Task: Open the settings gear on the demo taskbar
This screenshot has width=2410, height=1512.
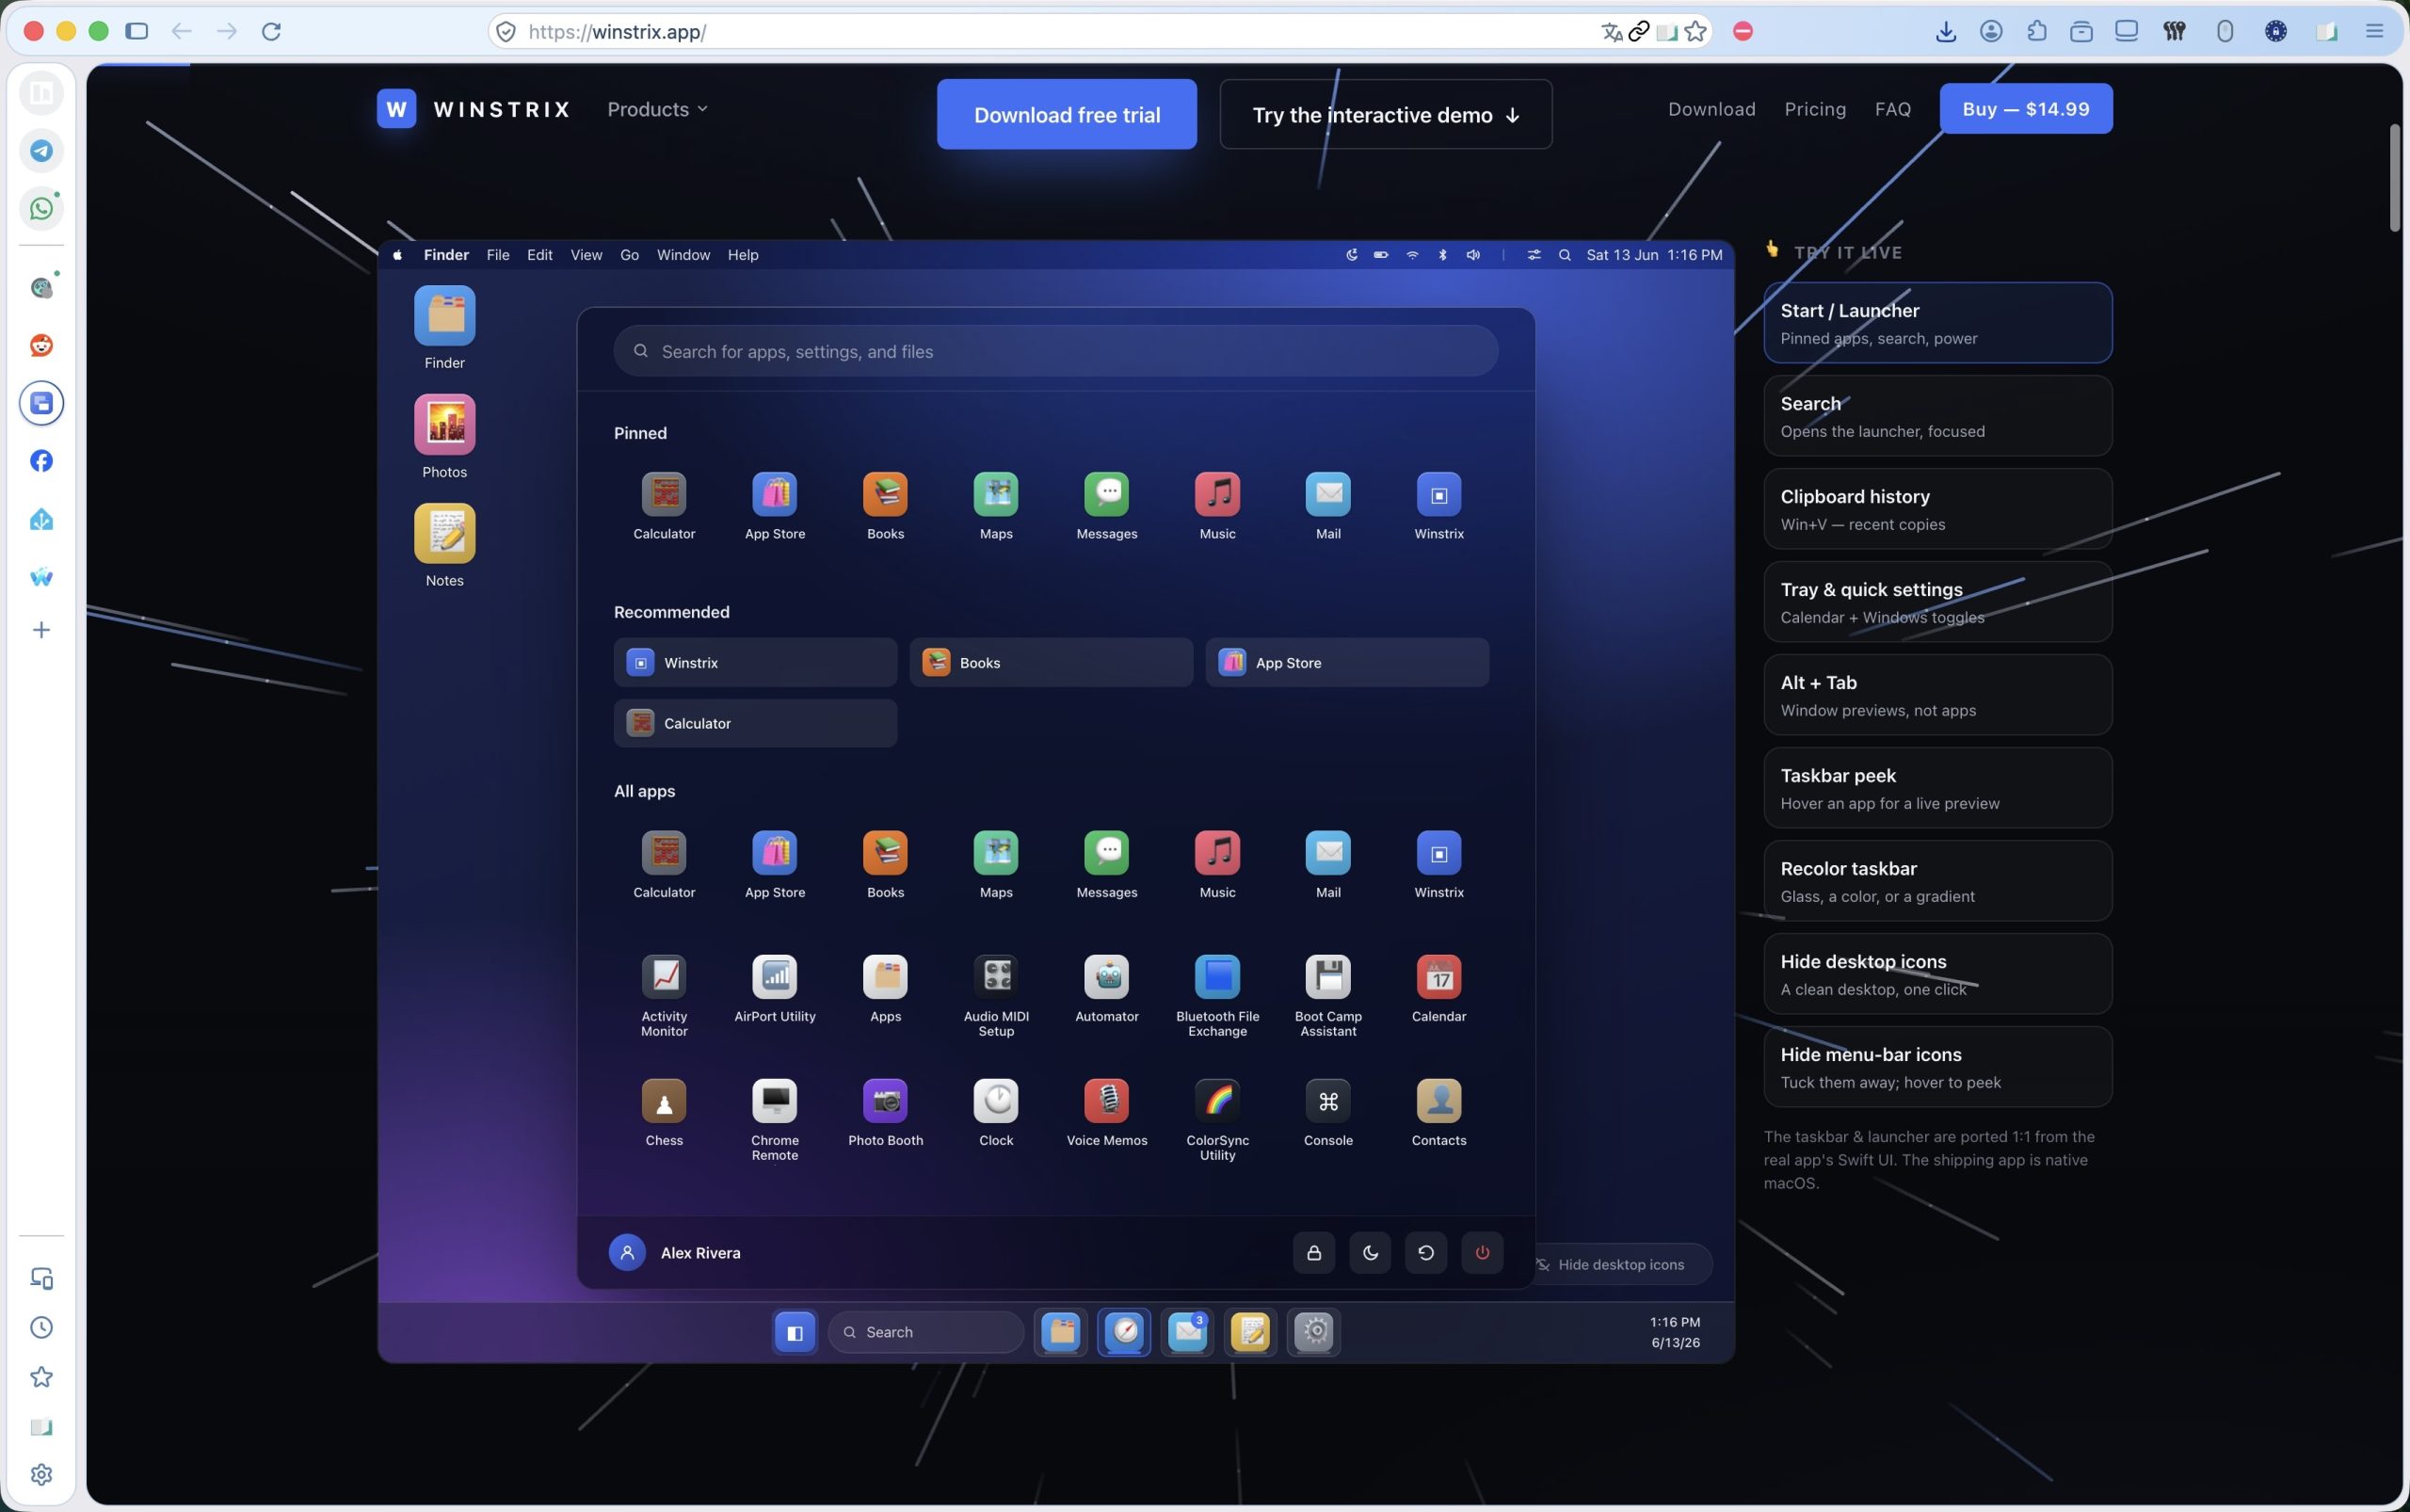Action: 1314,1332
